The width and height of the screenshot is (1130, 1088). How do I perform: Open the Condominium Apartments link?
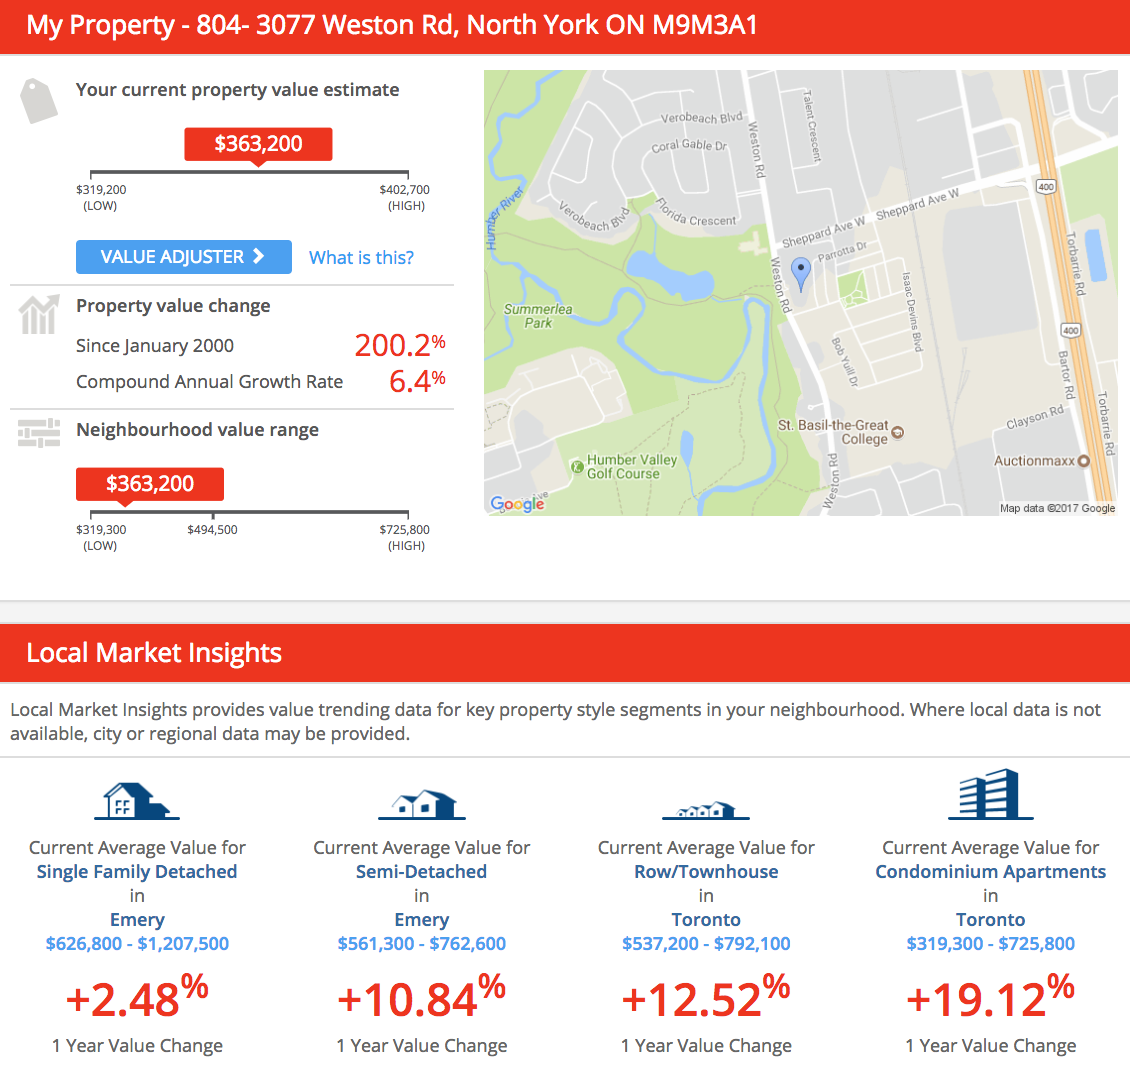[990, 871]
